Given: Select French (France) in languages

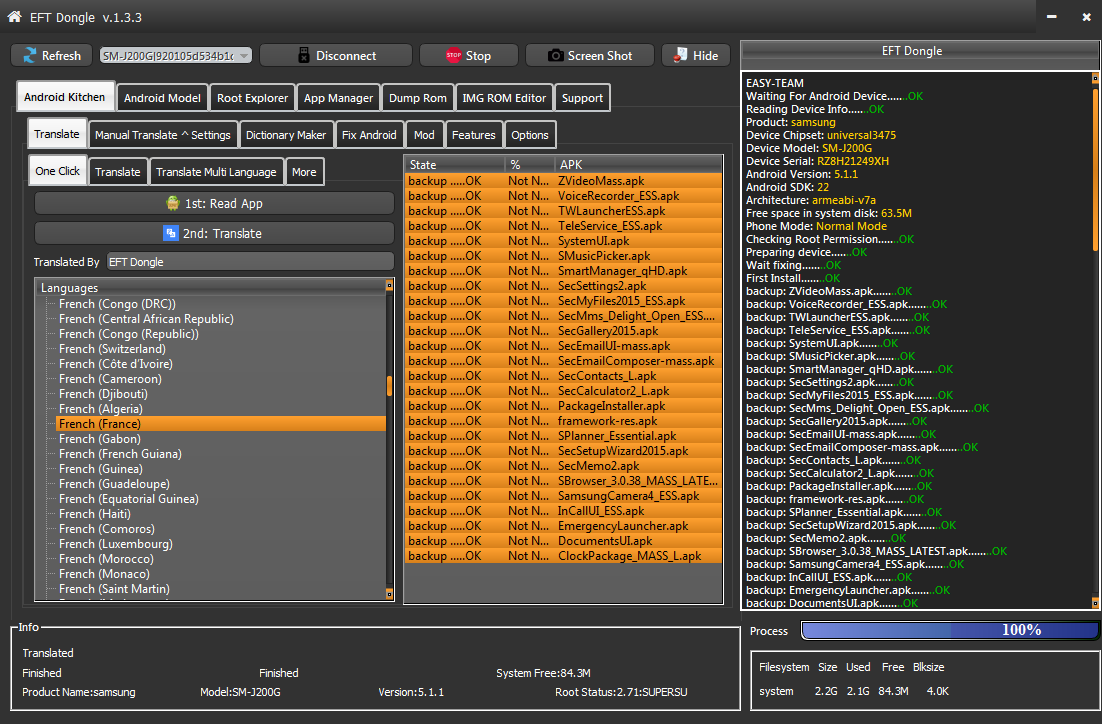Looking at the screenshot, I should coord(221,424).
